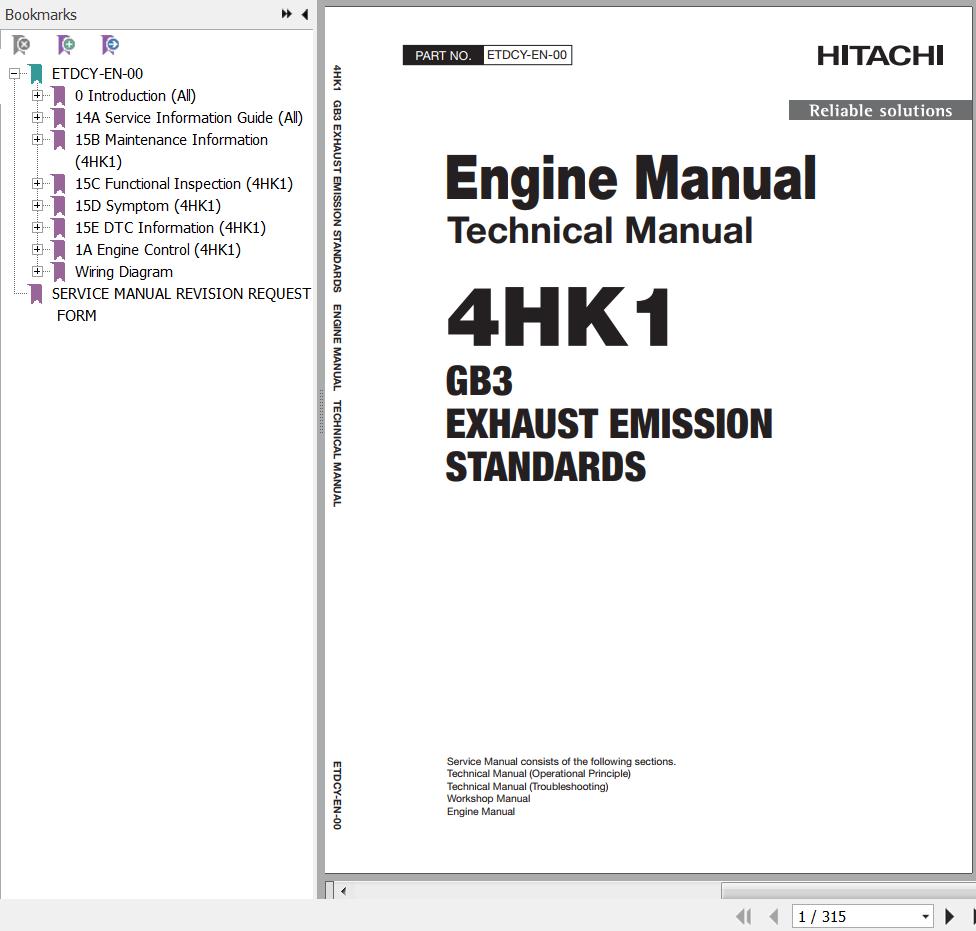
Task: Select 15E DTC Information (4HK1) bookmark
Action: click(170, 228)
